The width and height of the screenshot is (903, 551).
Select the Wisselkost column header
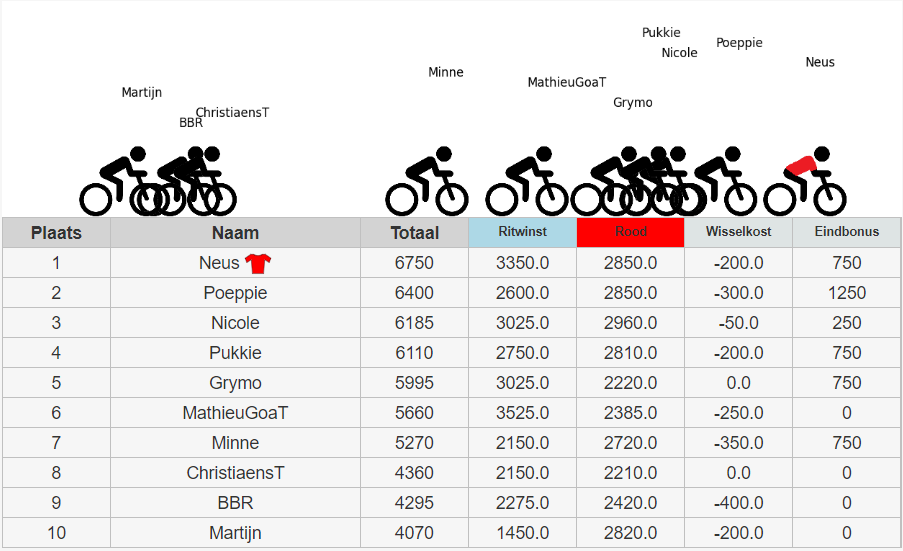pos(738,232)
